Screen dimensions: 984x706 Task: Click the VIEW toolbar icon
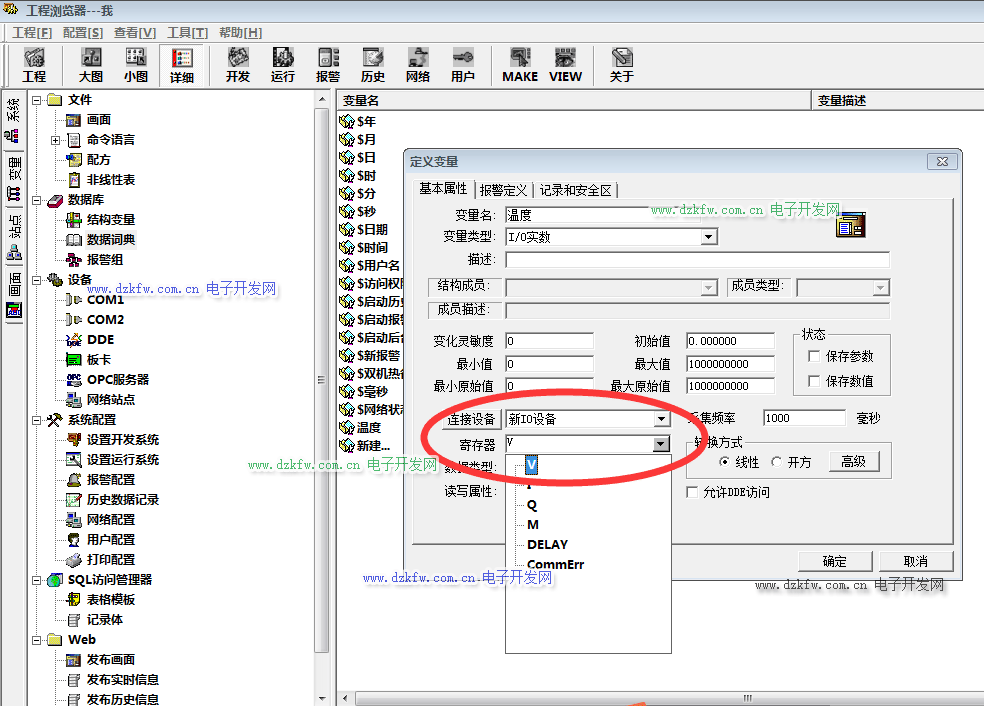click(565, 65)
